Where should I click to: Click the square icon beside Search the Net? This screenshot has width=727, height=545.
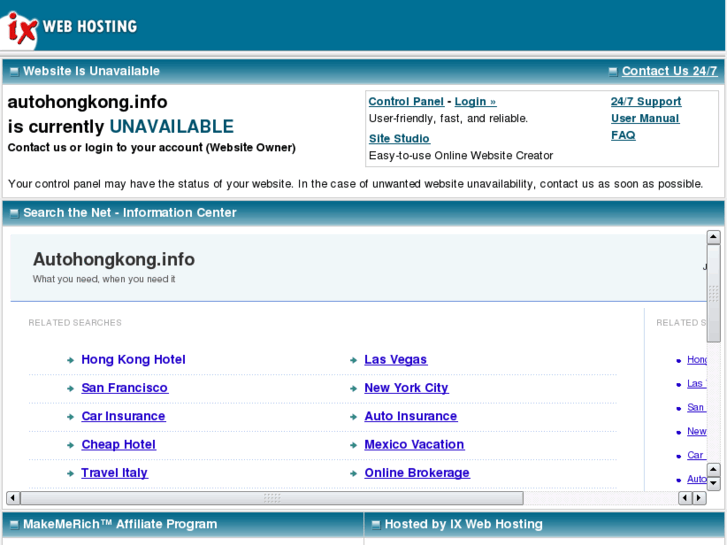pos(14,213)
